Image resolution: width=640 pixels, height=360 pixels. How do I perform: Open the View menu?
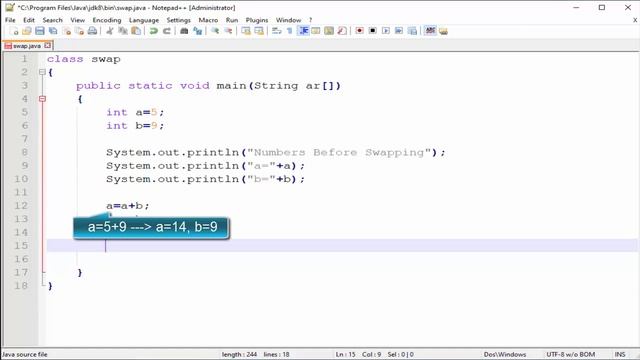(x=78, y=20)
